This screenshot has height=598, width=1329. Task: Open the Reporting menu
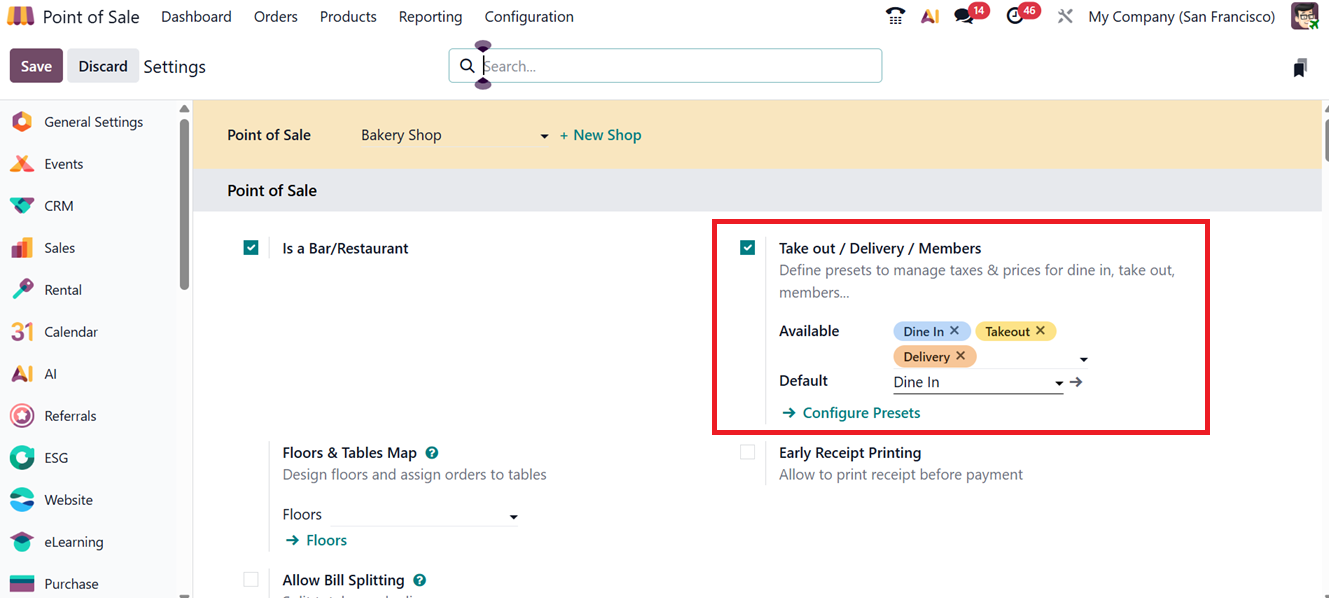pos(430,17)
